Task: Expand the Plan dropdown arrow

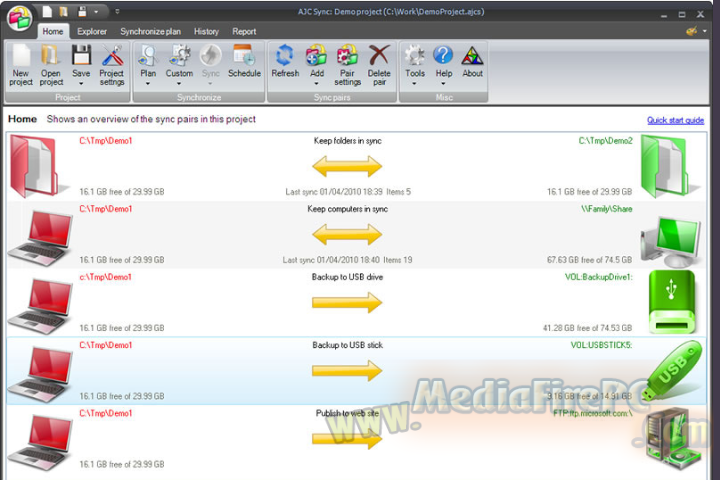Action: pos(148,84)
